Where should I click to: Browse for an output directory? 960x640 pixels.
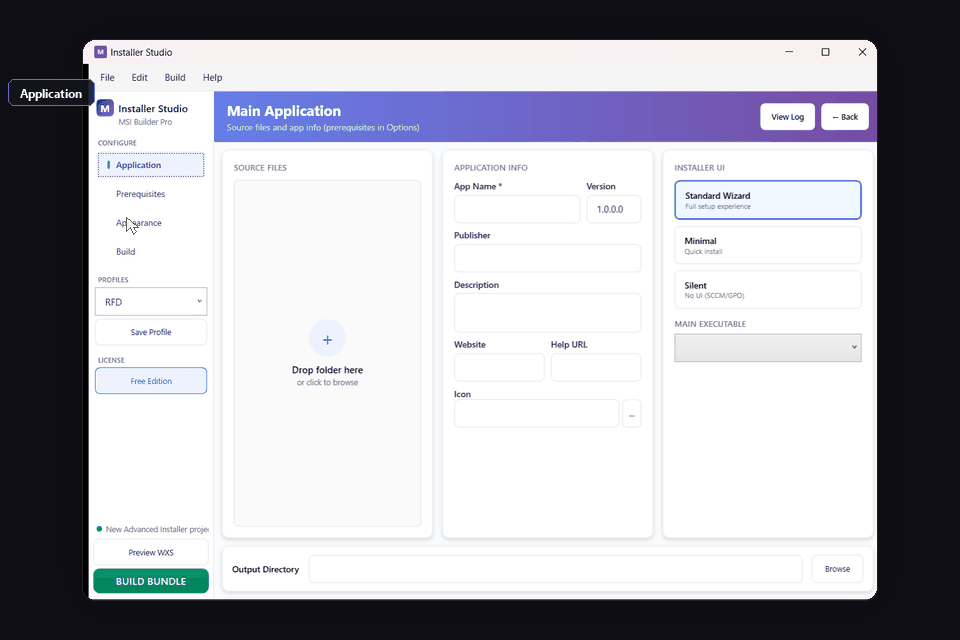[837, 569]
